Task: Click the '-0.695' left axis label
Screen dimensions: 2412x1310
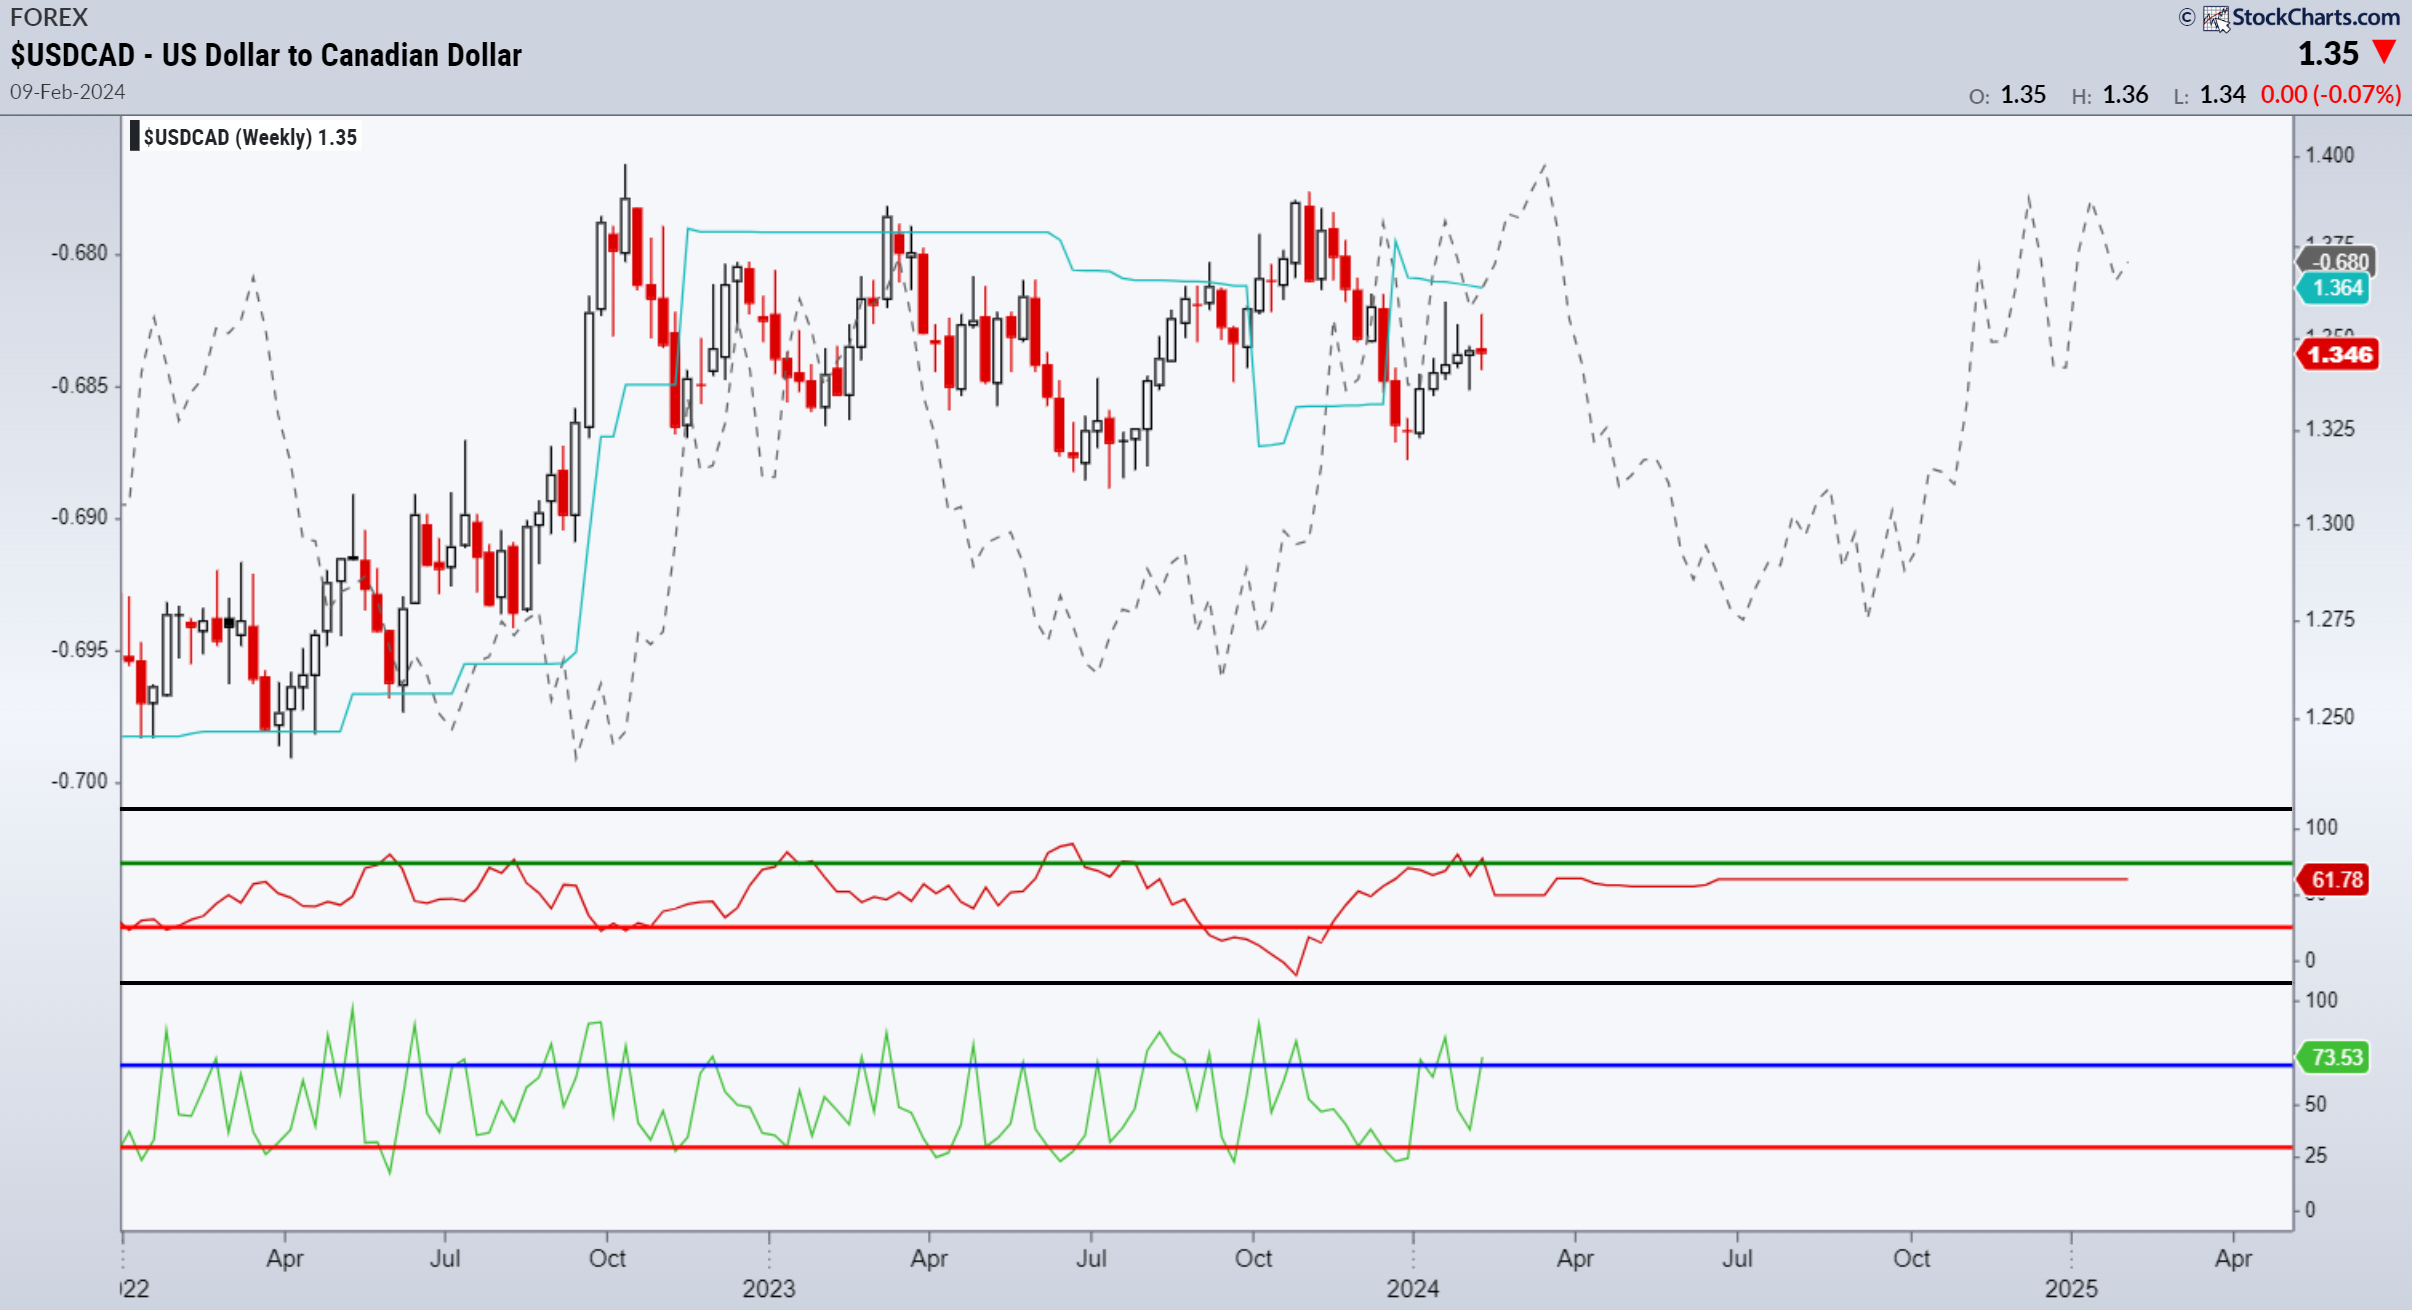Action: [79, 650]
